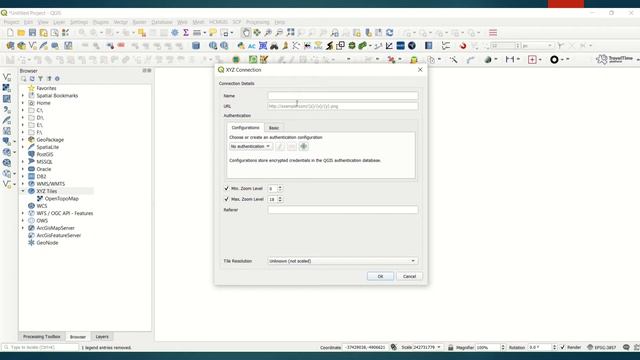Collapse the XYZ Tiles tree node

[x=23, y=191]
